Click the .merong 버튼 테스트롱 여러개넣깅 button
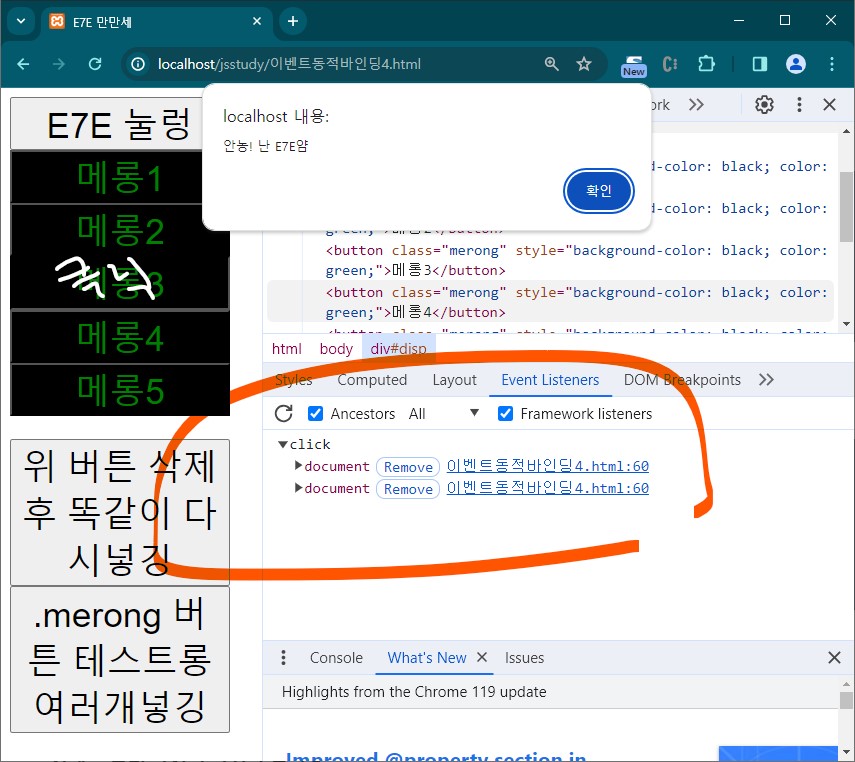The width and height of the screenshot is (855, 762). (120, 659)
